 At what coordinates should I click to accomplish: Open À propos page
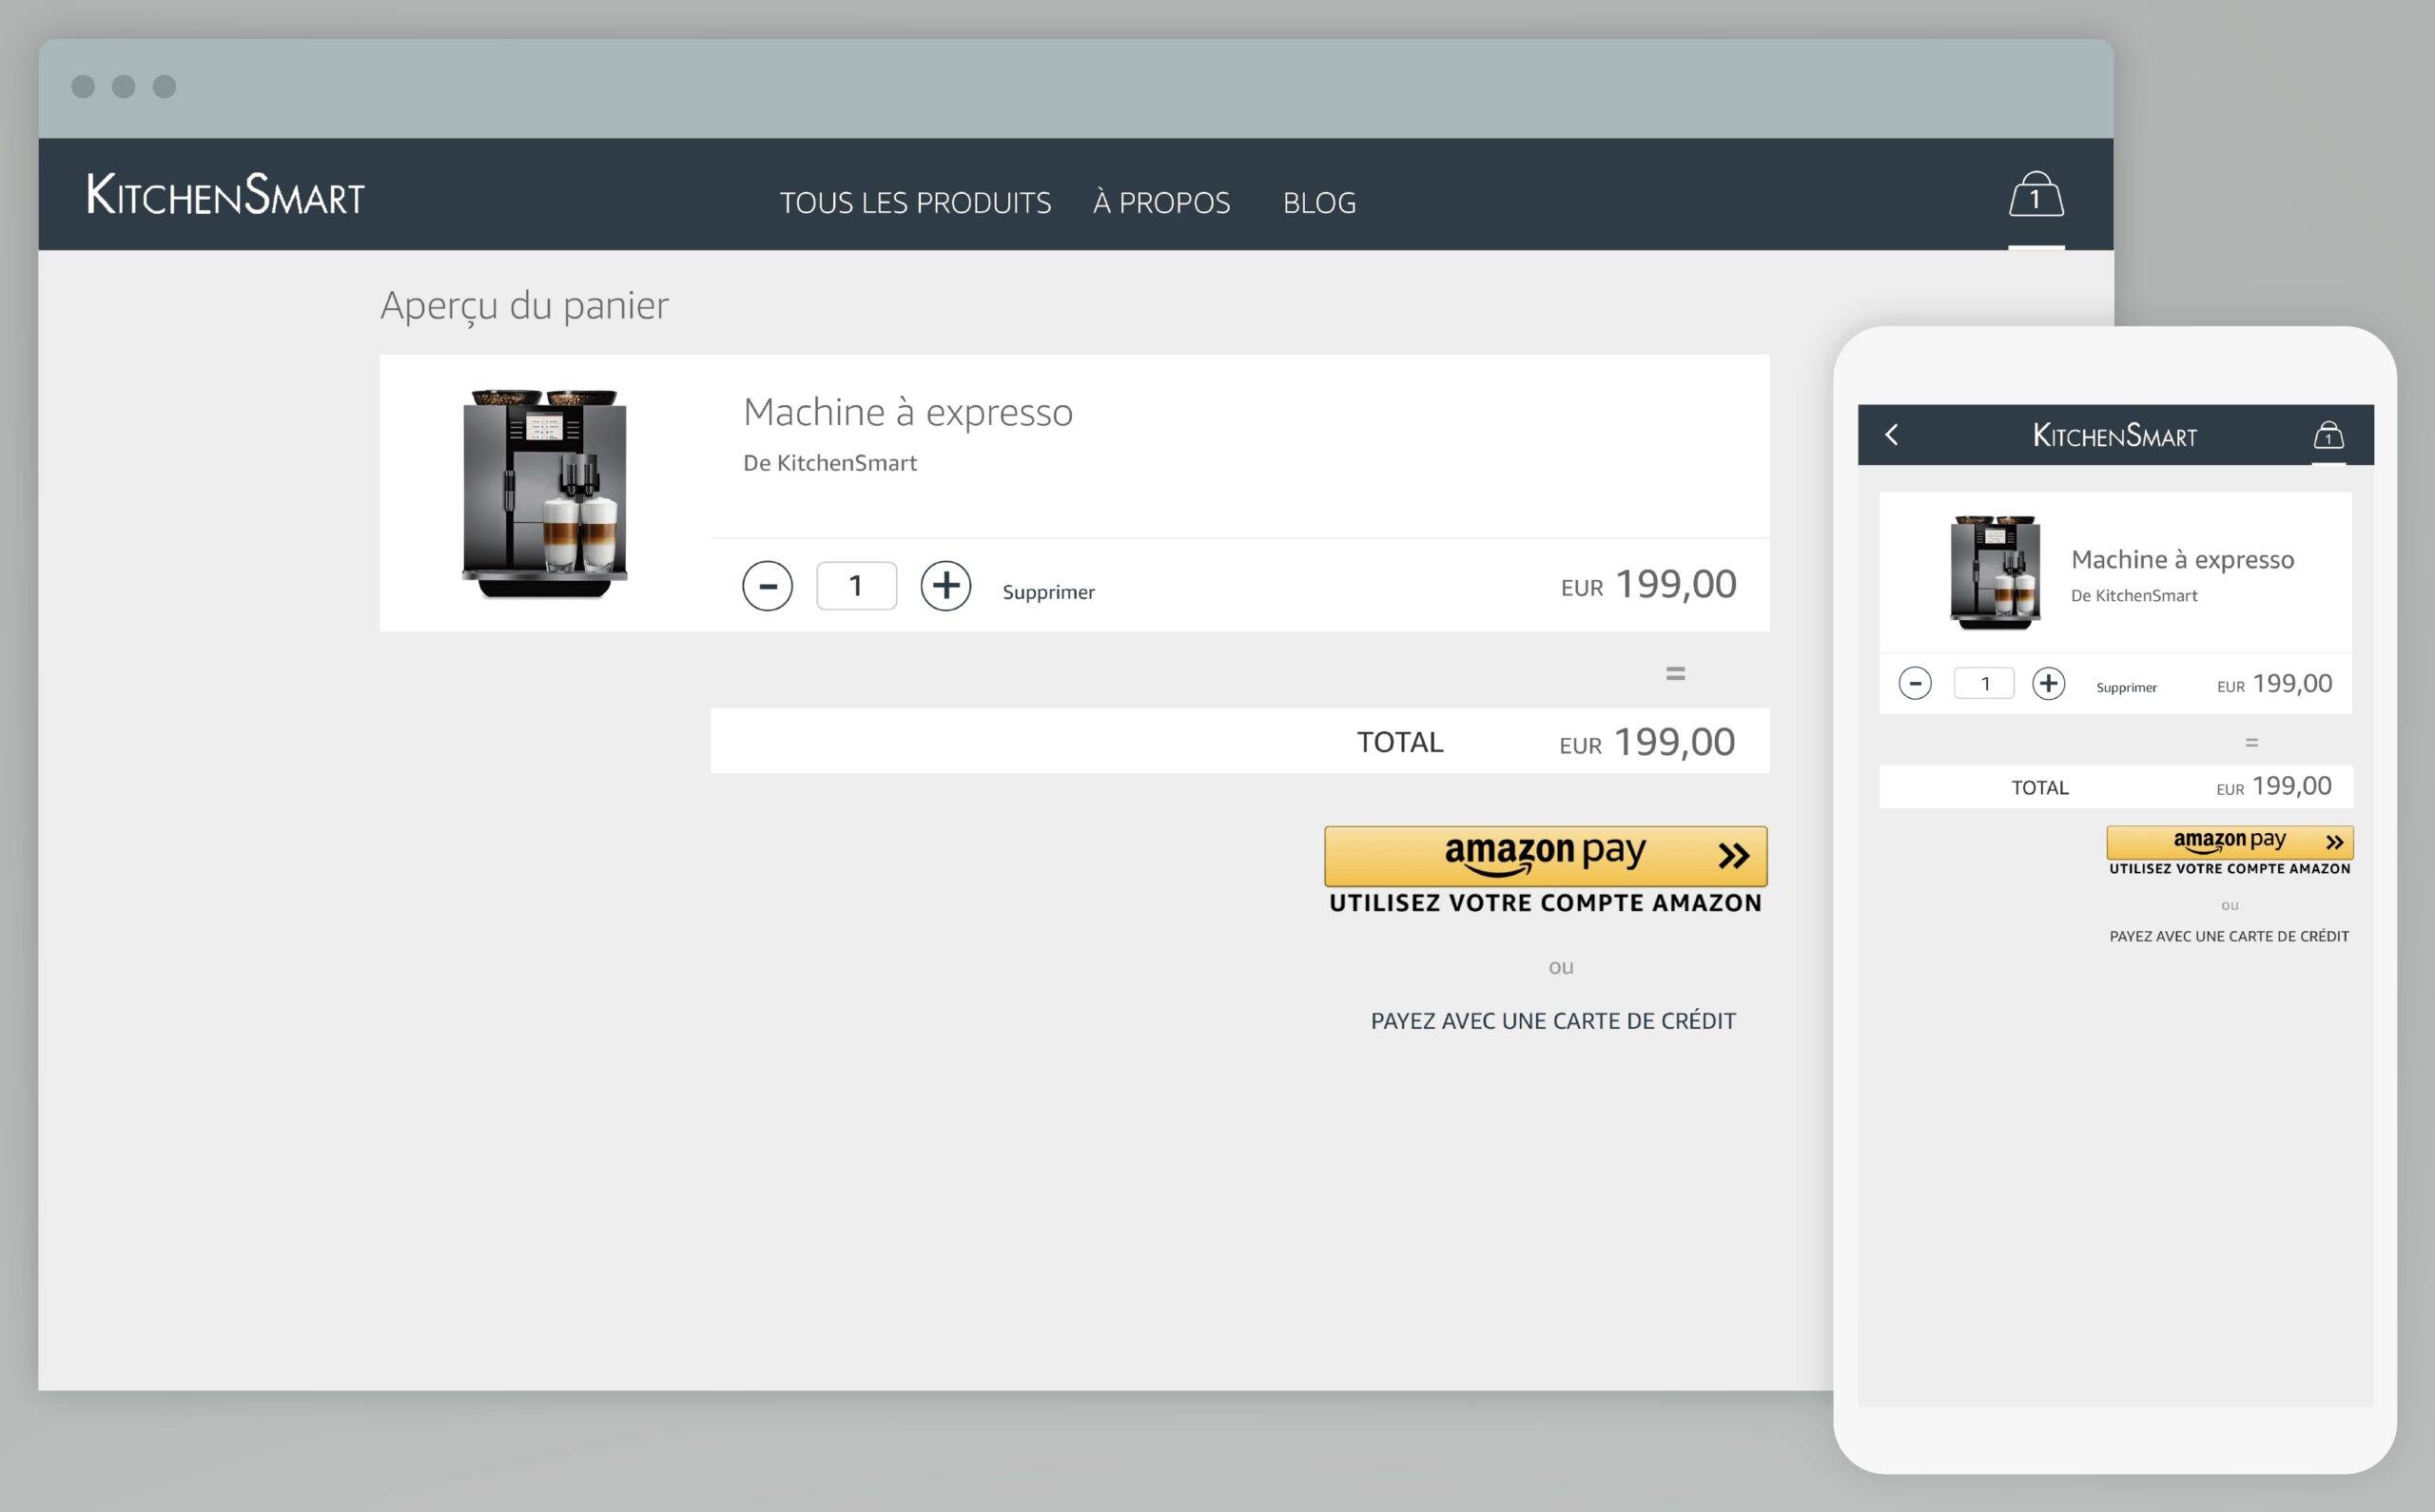(1161, 203)
